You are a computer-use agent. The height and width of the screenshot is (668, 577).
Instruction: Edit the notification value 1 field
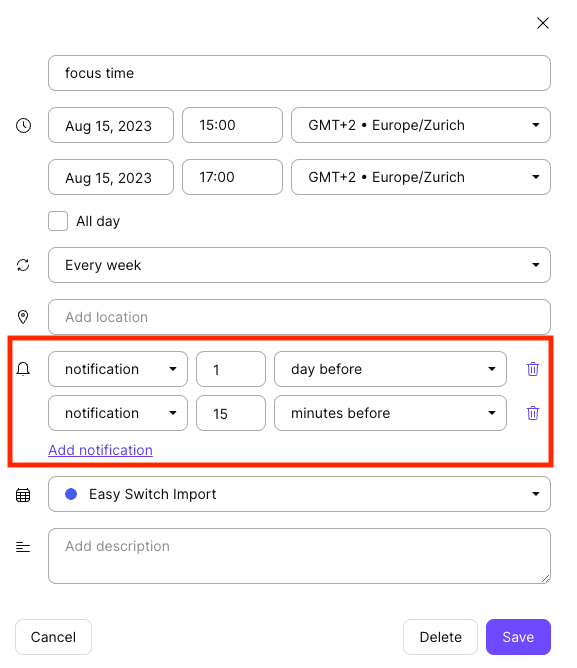pyautogui.click(x=231, y=369)
